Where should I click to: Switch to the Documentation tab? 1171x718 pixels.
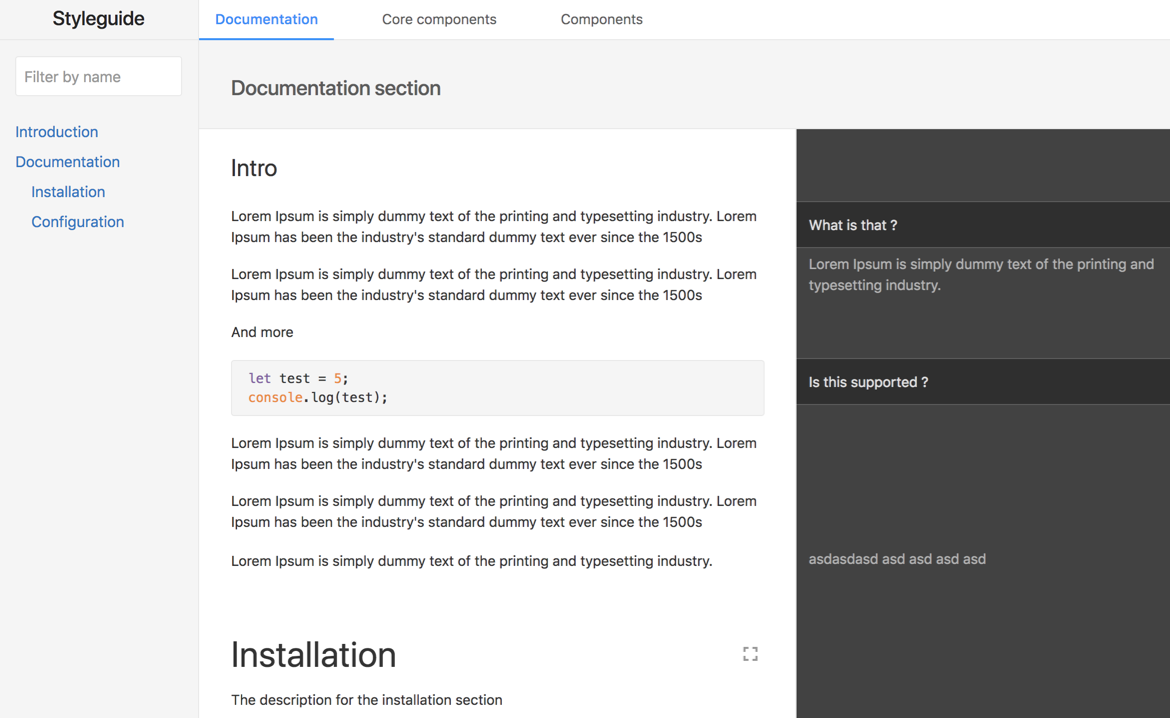266,19
